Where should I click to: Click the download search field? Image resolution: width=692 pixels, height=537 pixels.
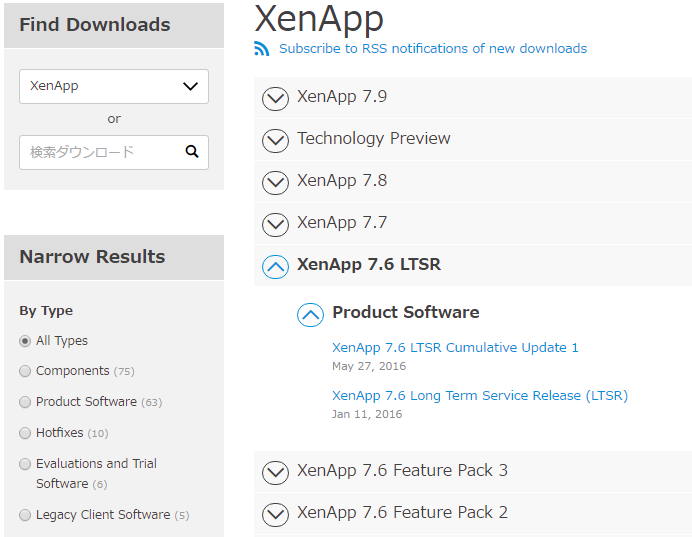[114, 152]
